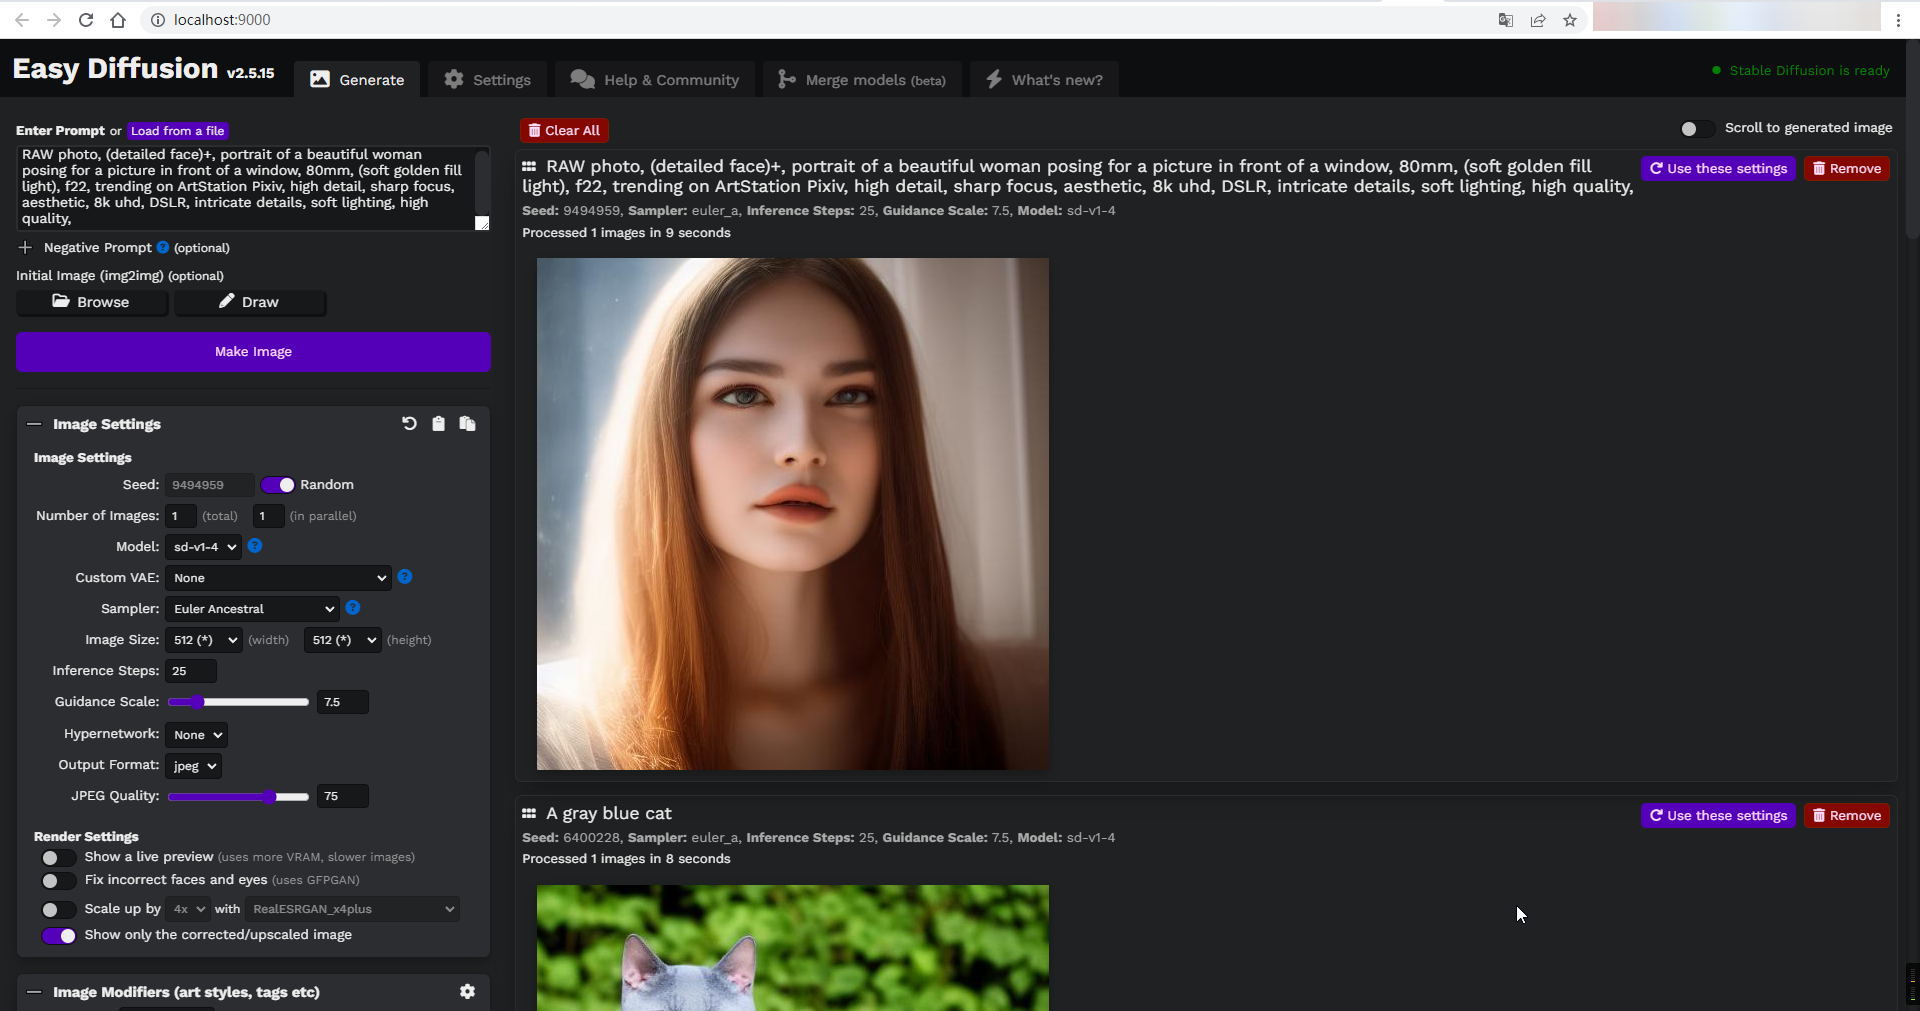Adjust the Guidance Scale slider
This screenshot has height=1011, width=1920.
click(x=238, y=702)
